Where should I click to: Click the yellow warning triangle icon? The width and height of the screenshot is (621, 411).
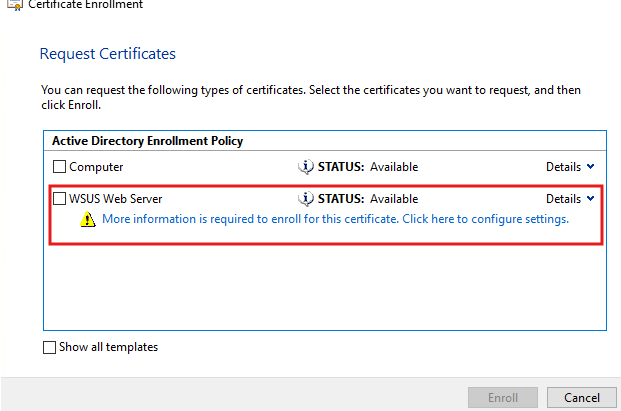tap(88, 220)
